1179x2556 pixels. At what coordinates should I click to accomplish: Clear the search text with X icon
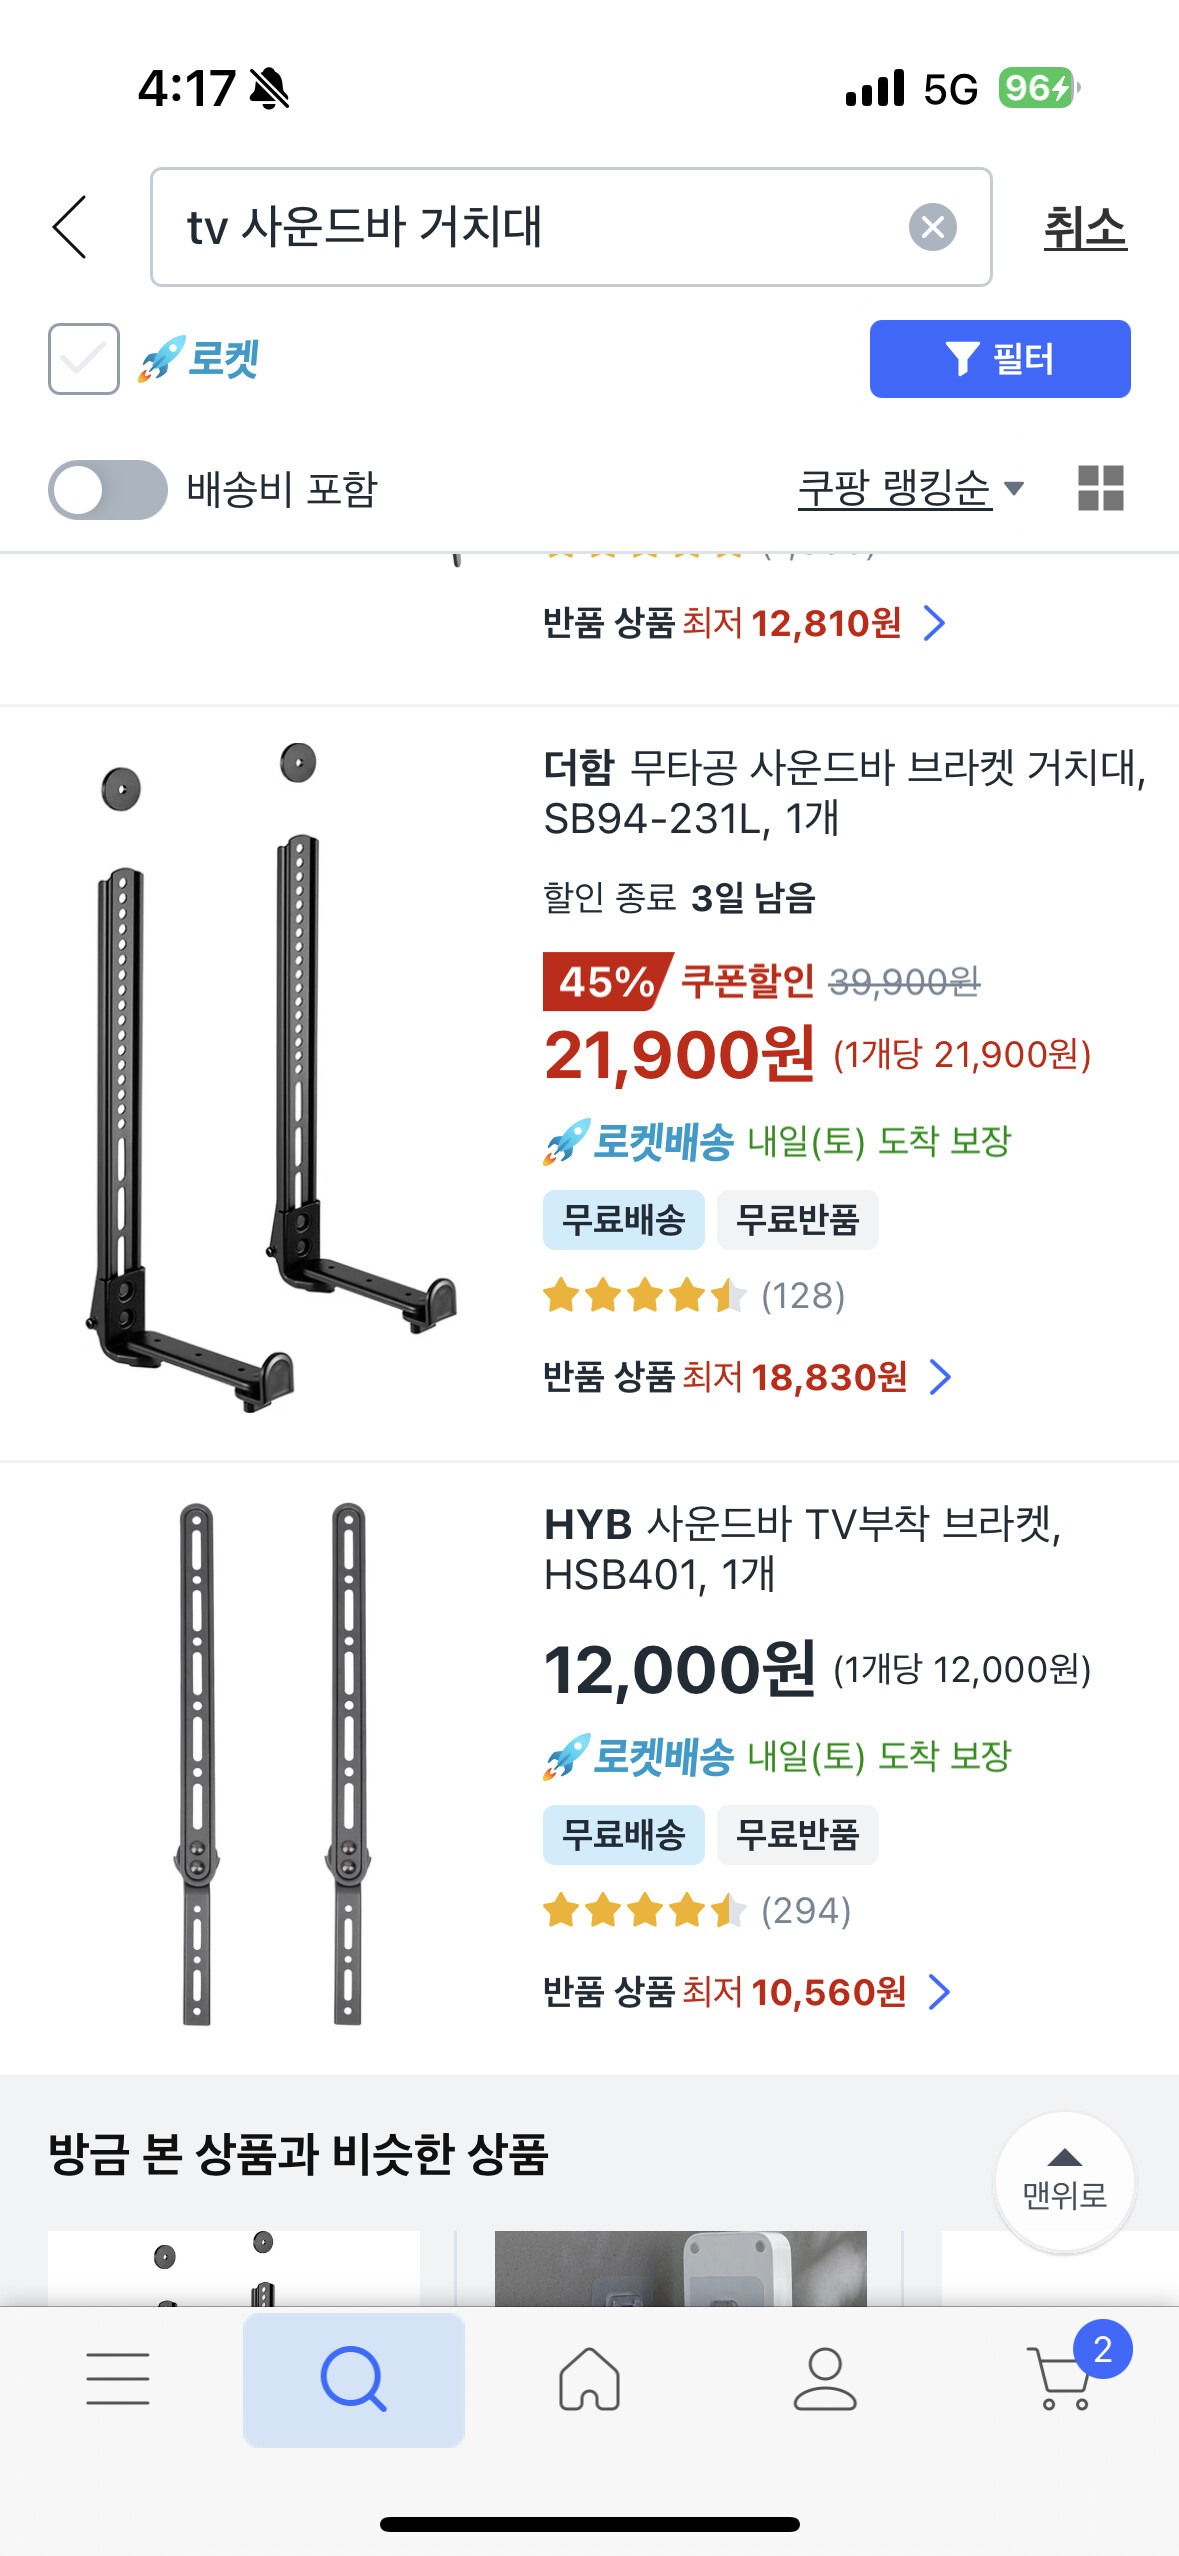point(932,227)
